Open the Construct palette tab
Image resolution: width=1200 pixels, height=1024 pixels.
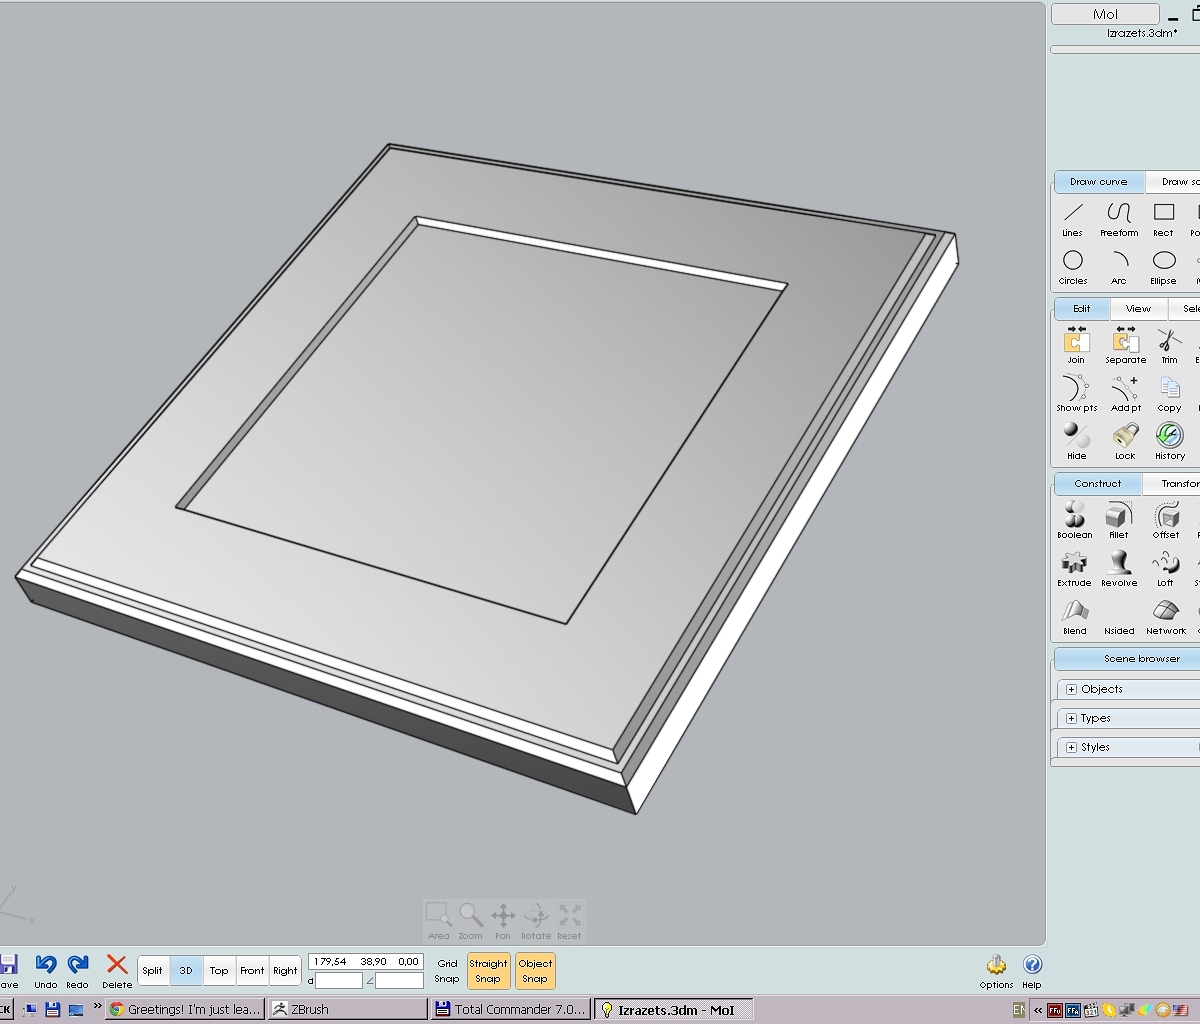click(x=1098, y=483)
